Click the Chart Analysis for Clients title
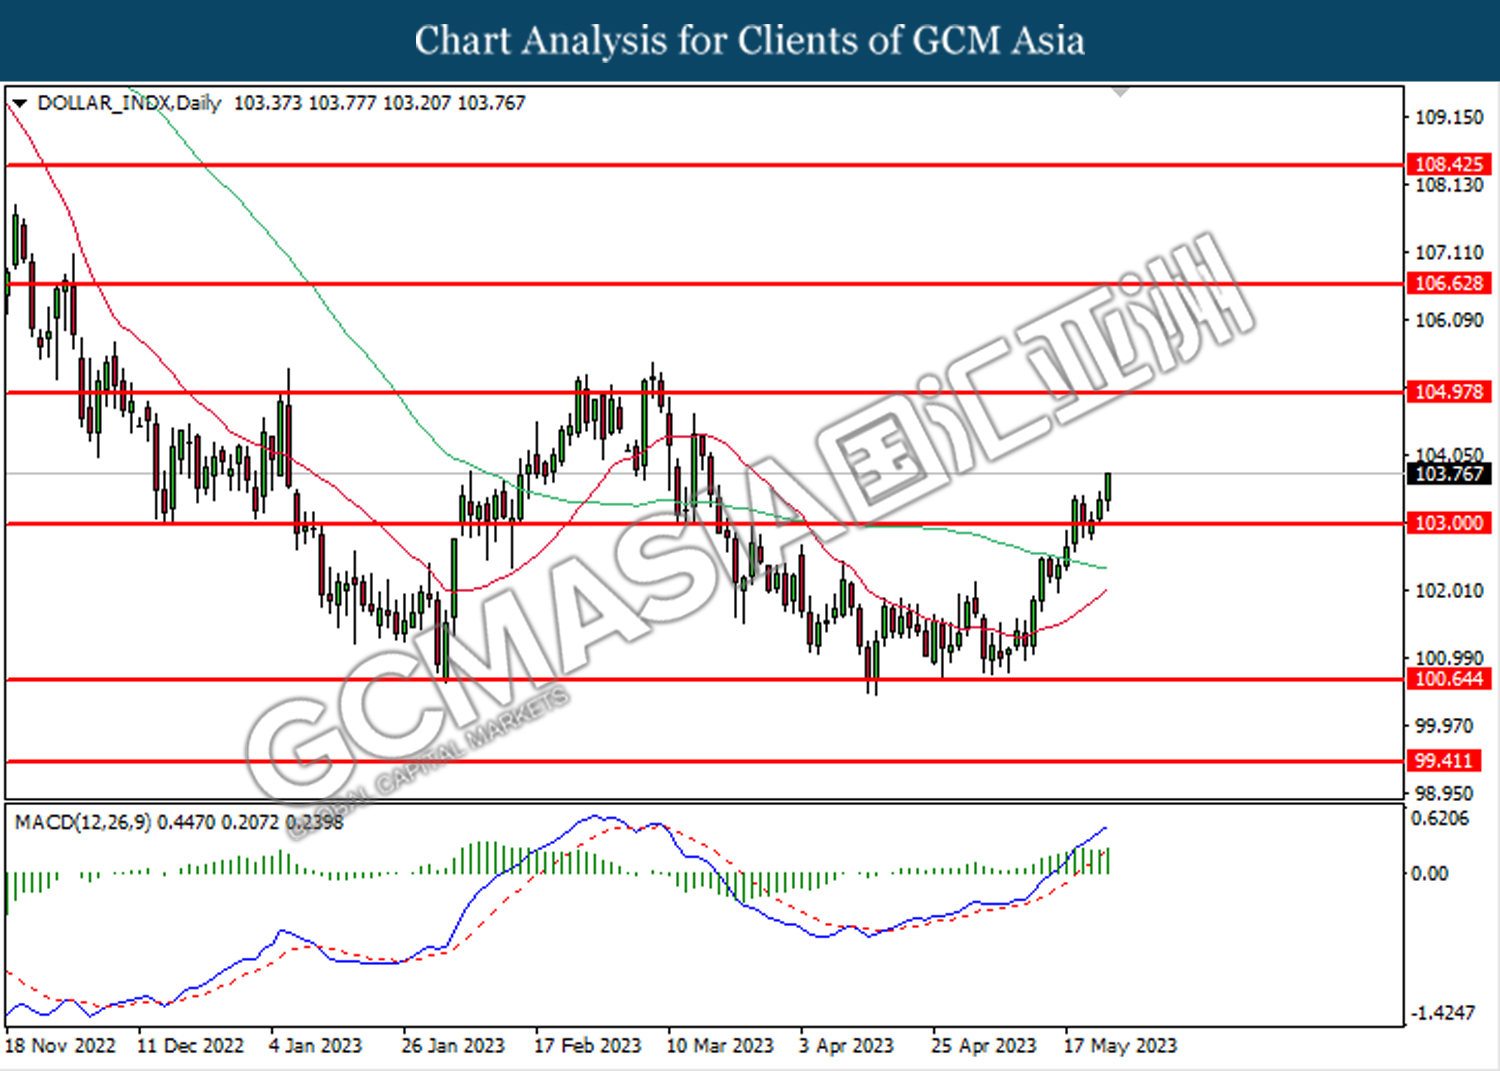This screenshot has height=1071, width=1500. click(749, 40)
